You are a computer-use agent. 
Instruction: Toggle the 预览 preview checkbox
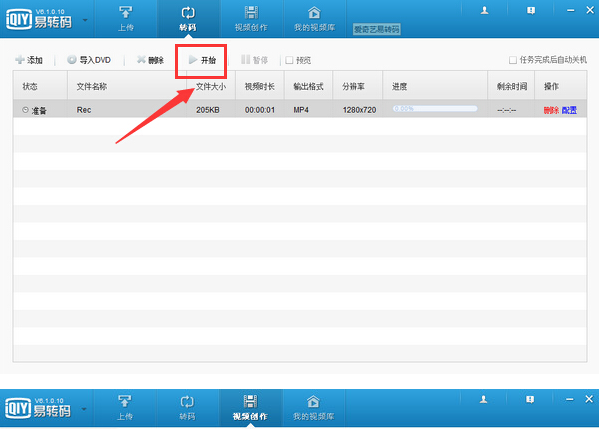pyautogui.click(x=289, y=60)
